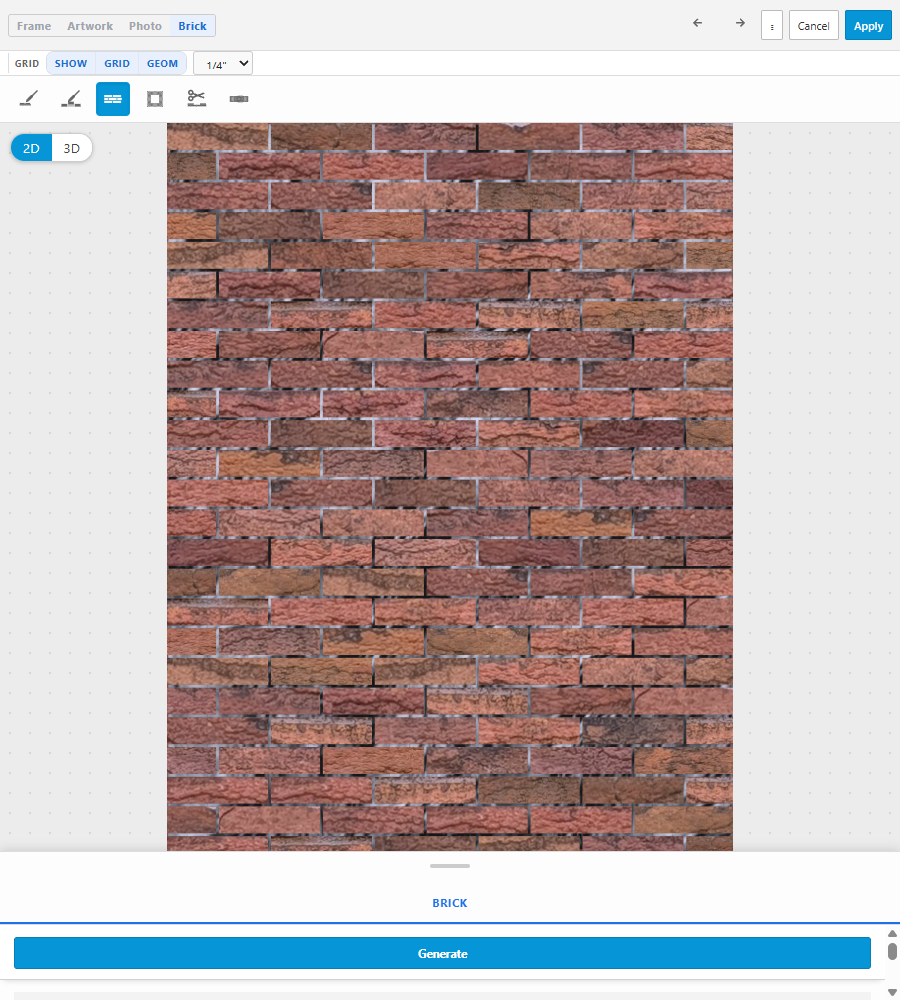Toggle the blue GRID snap option

click(117, 64)
